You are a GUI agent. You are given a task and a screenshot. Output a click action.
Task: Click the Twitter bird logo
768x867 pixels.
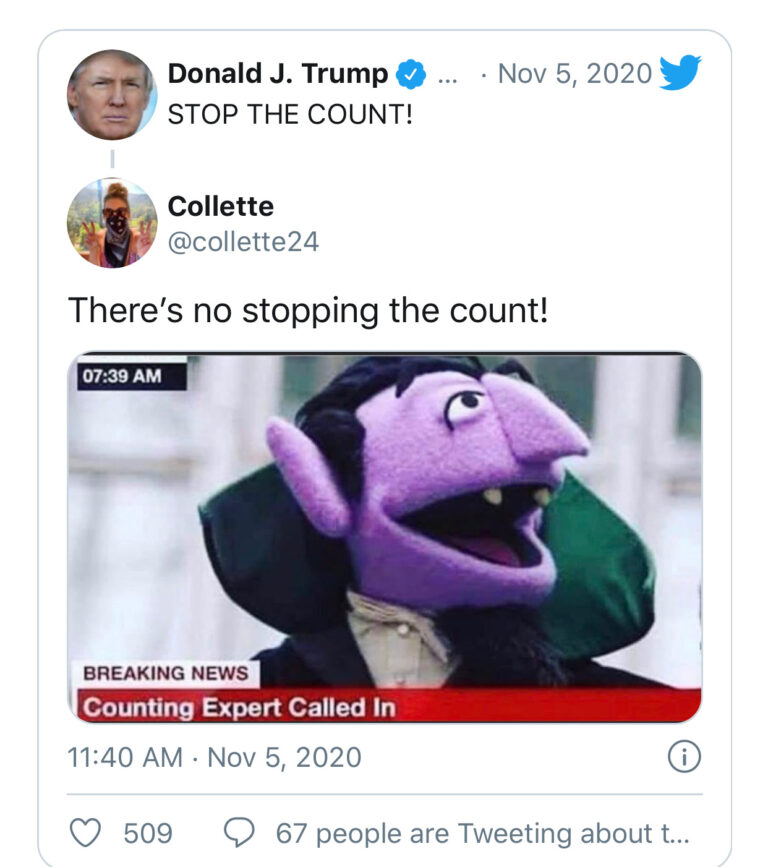[680, 72]
